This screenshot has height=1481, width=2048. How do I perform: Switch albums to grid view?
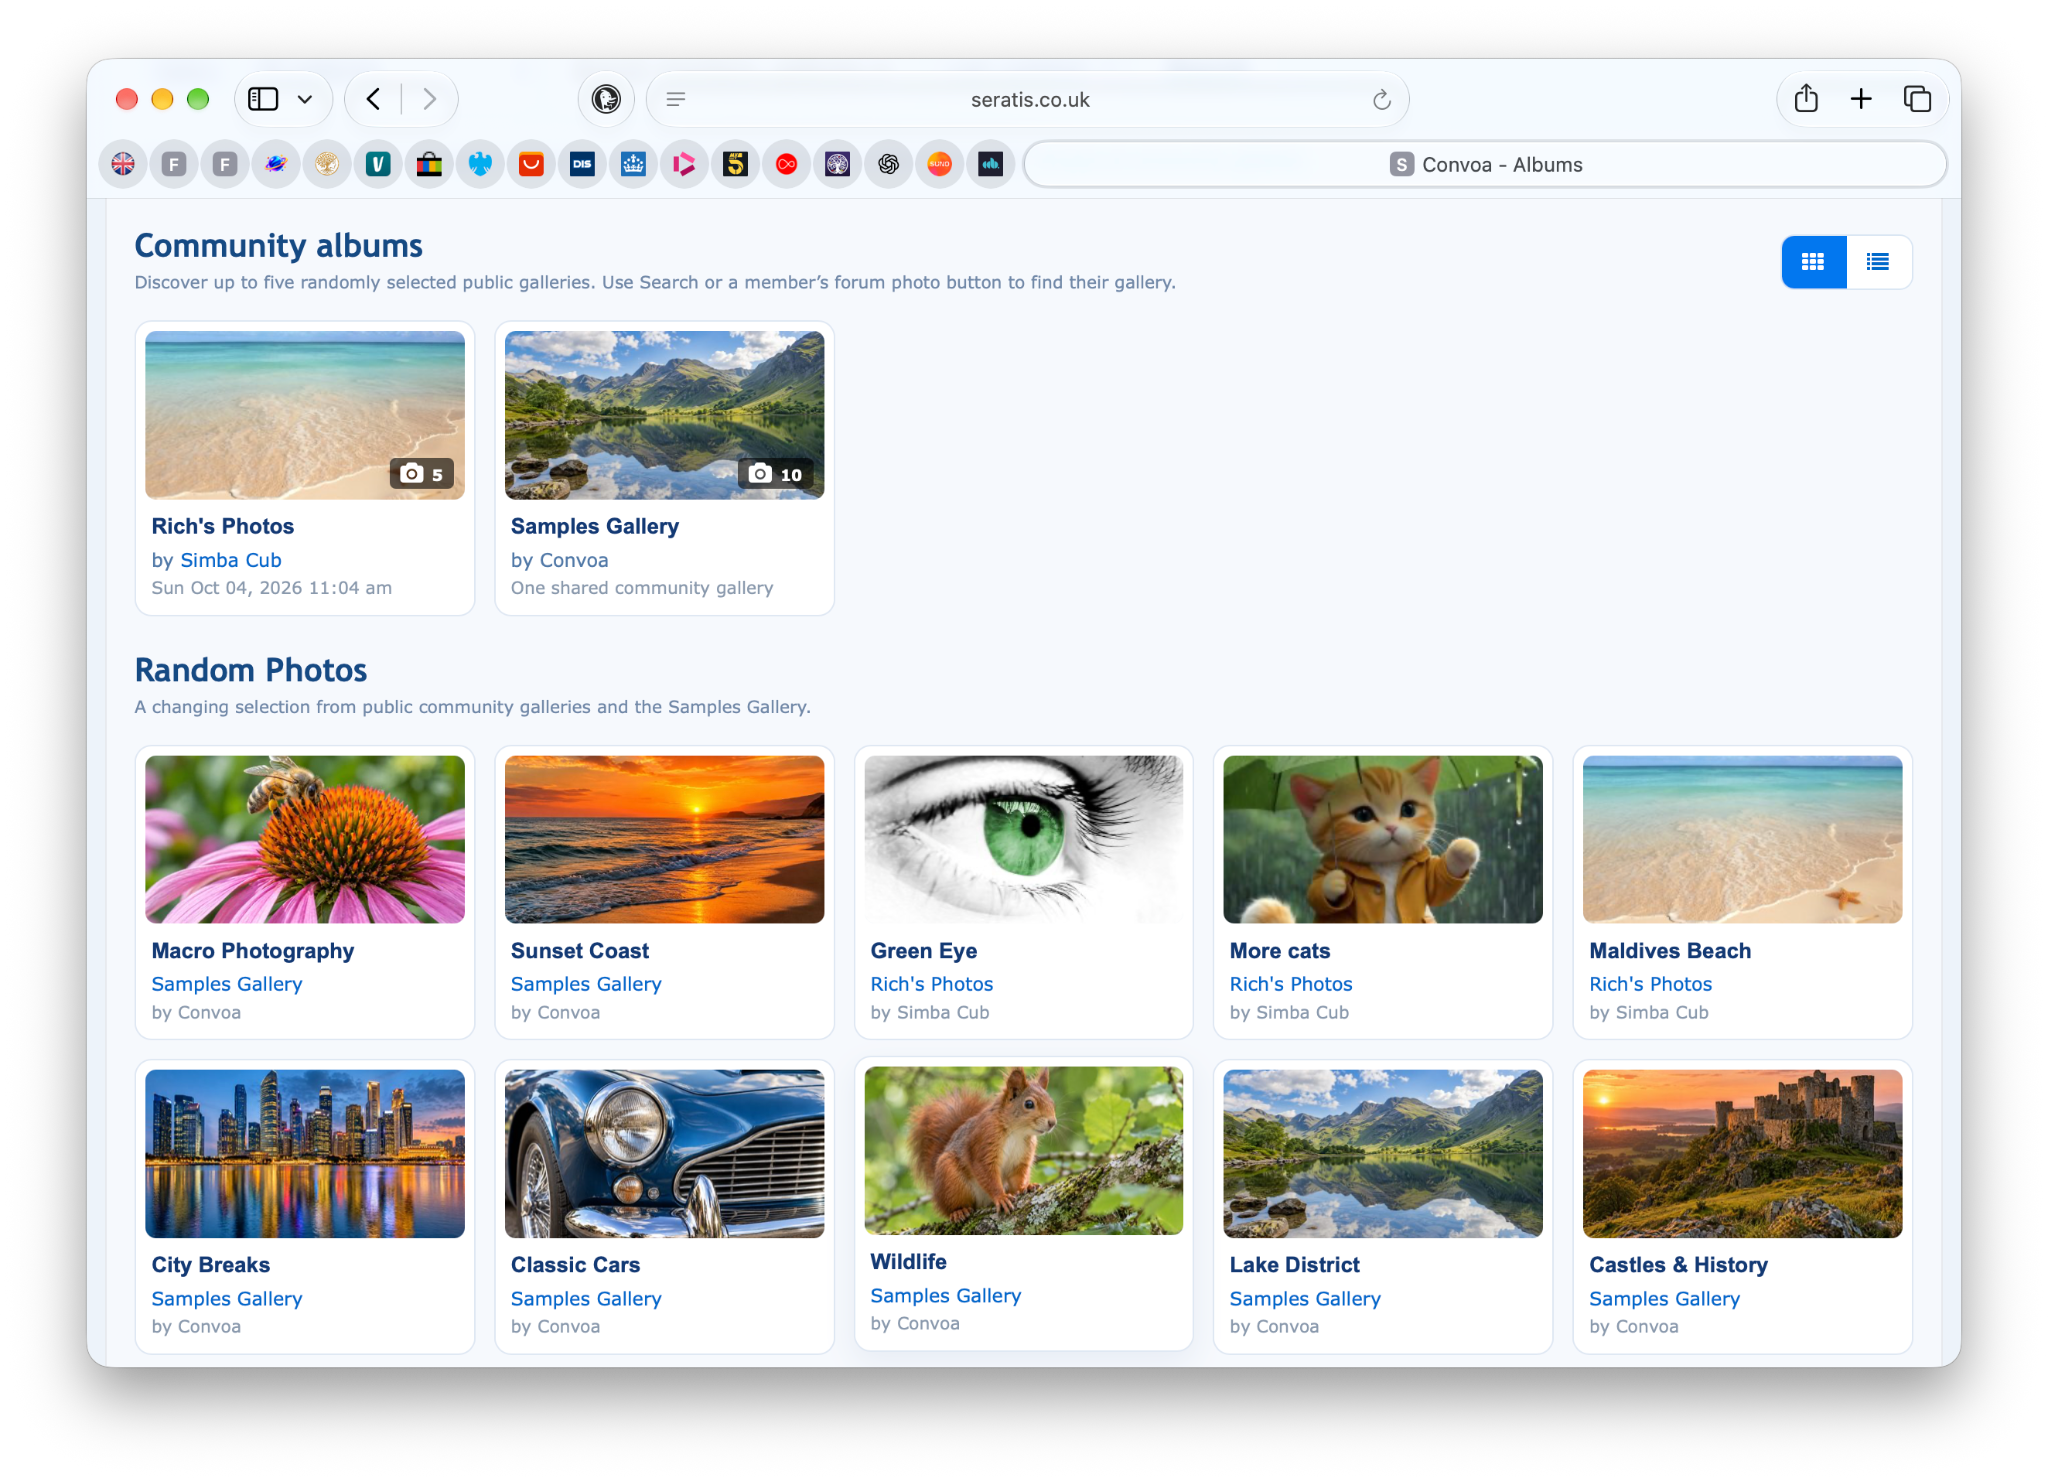[x=1813, y=262]
